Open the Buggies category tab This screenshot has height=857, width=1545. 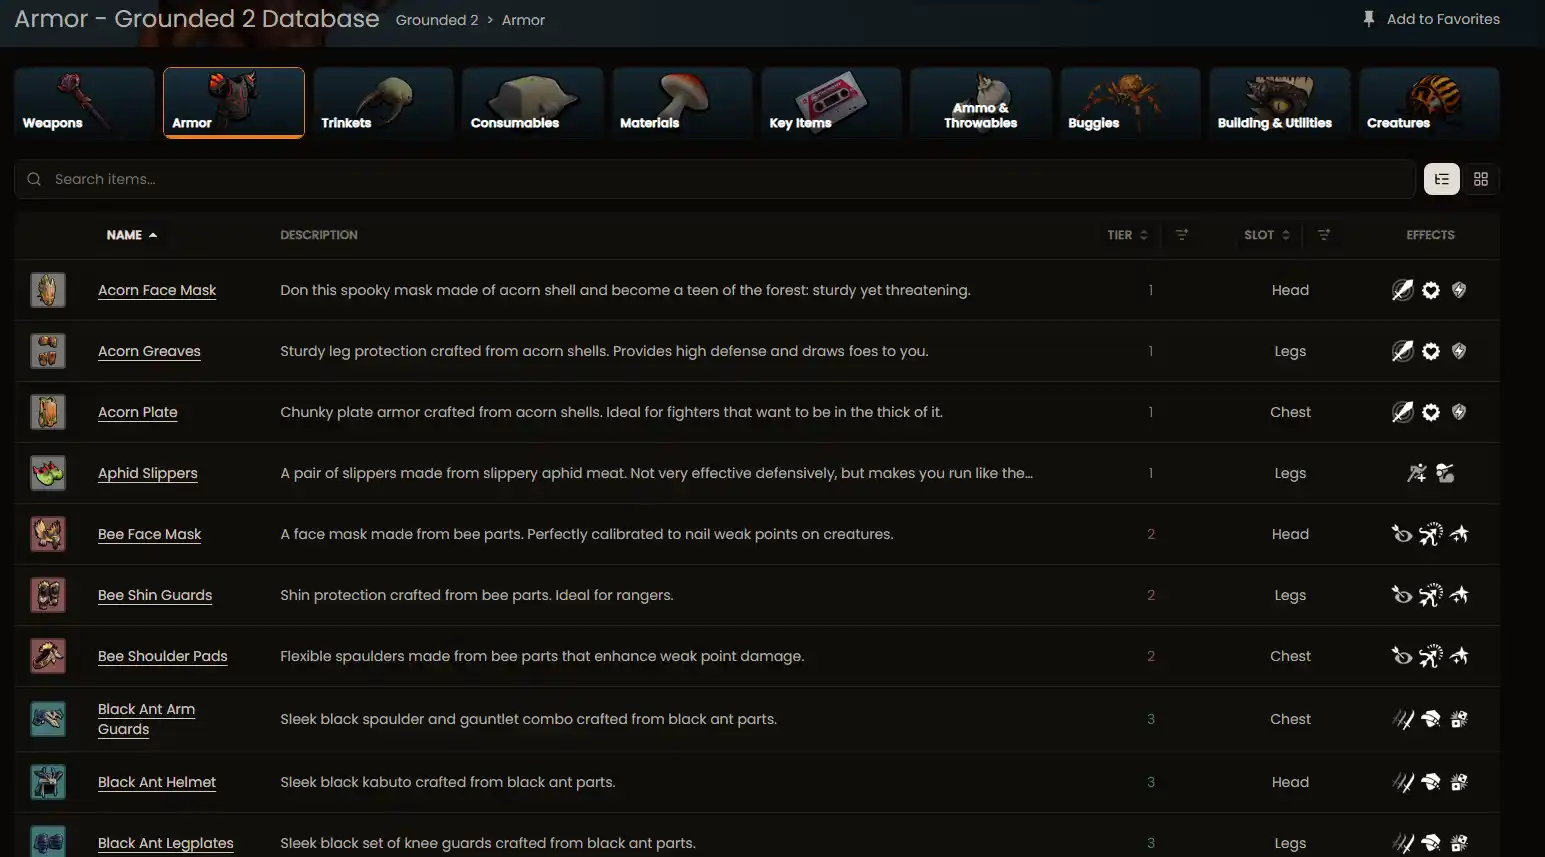pos(1130,103)
